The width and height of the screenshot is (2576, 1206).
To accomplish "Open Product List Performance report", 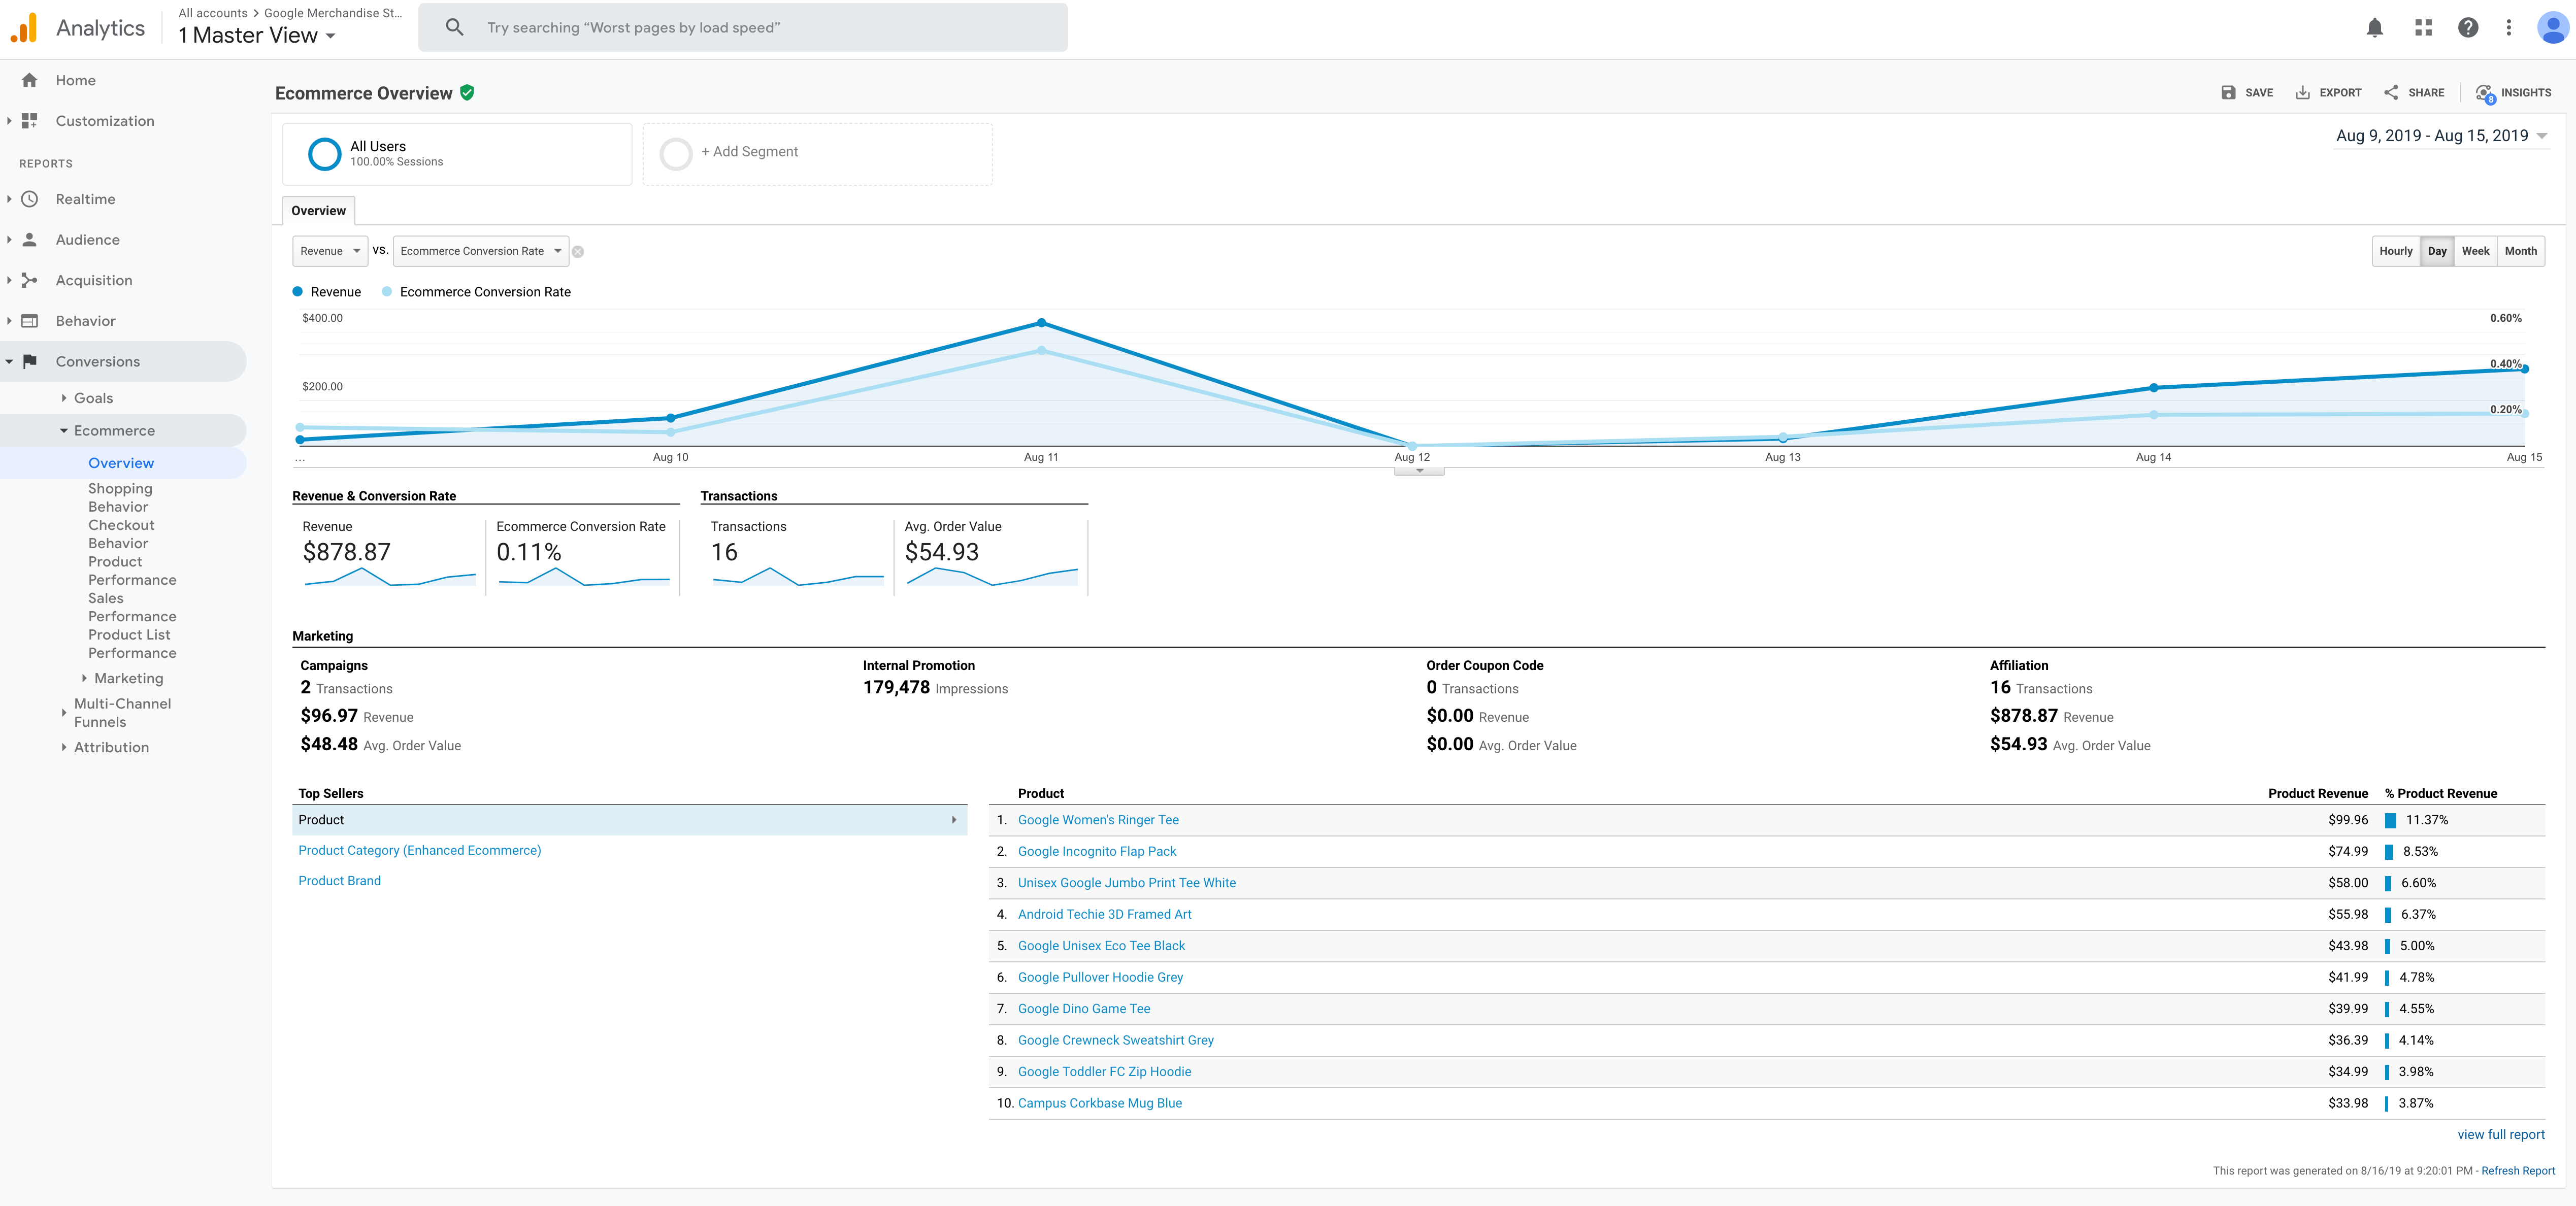I will click(132, 644).
